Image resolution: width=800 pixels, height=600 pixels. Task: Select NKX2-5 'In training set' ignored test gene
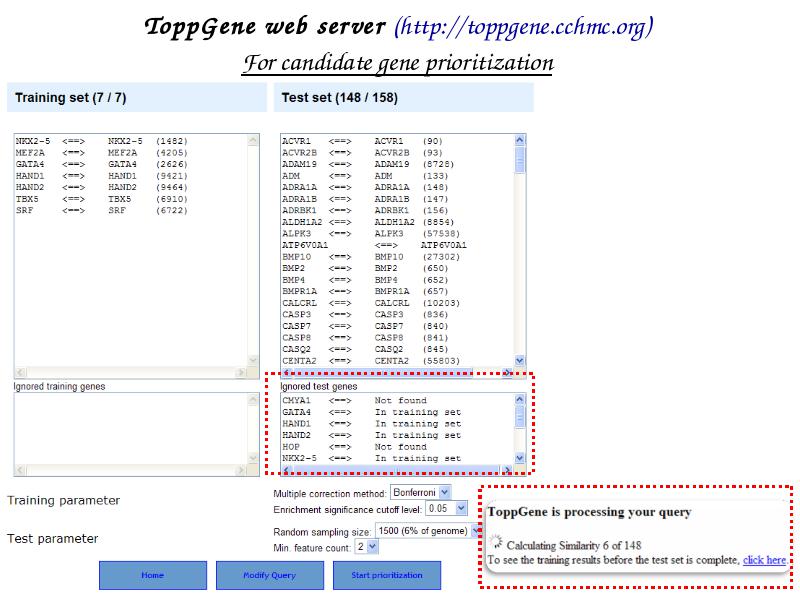pos(371,458)
